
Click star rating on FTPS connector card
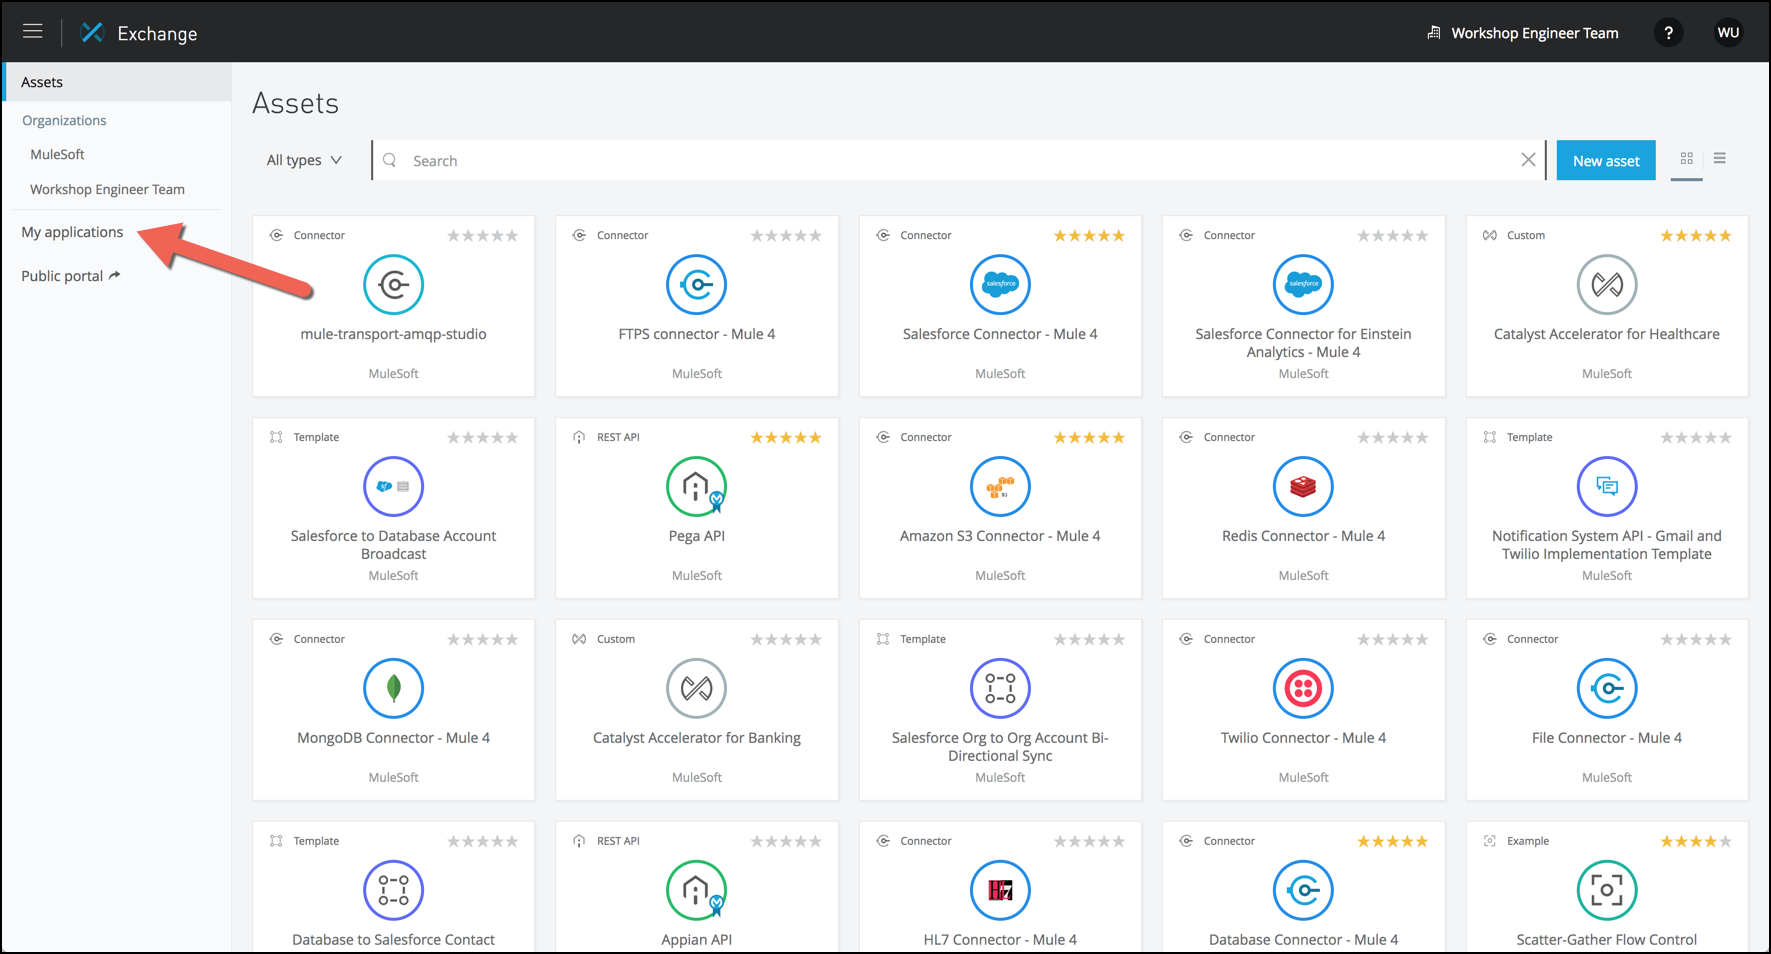[786, 236]
